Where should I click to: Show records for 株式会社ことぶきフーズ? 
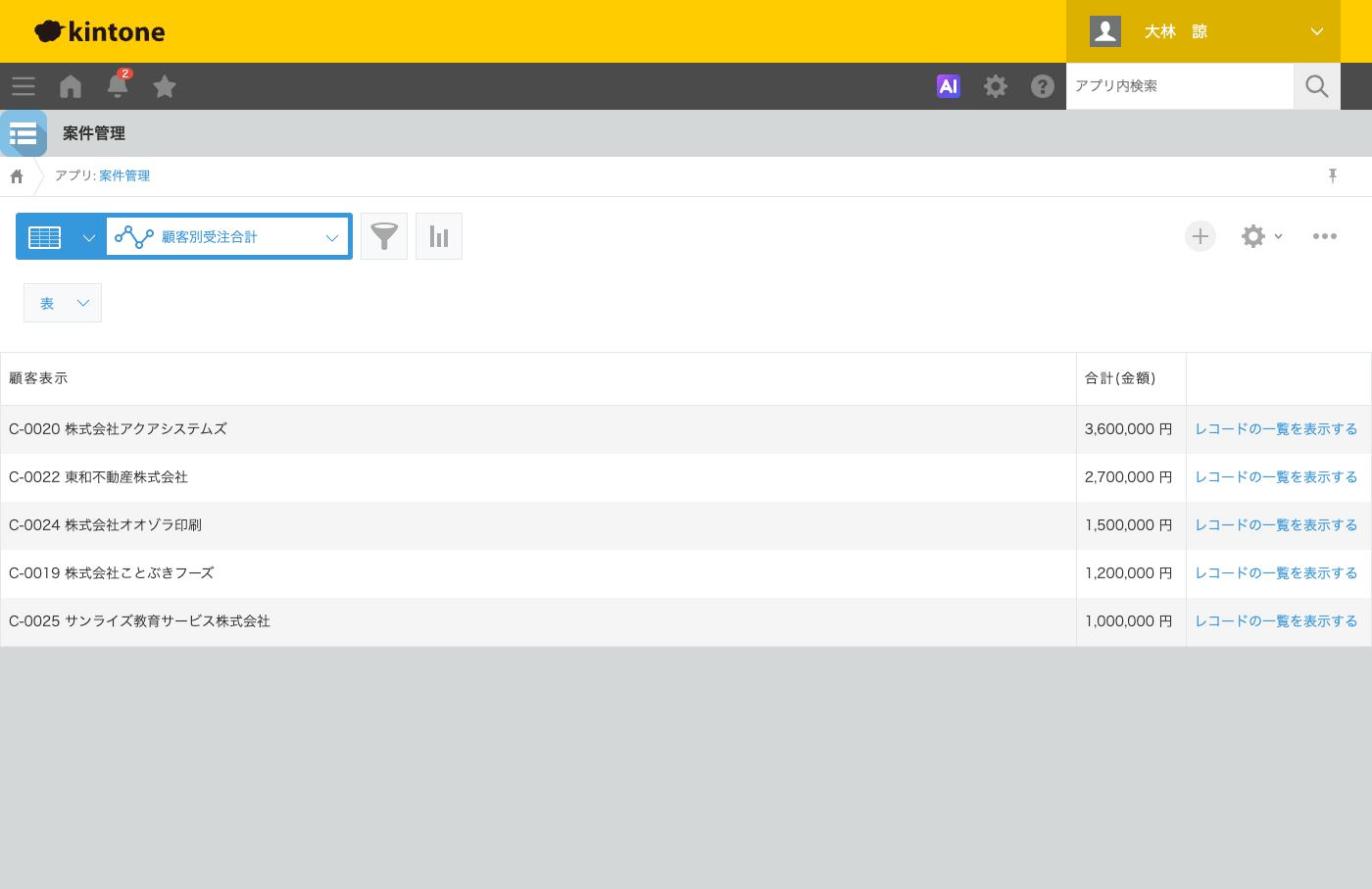(1276, 573)
